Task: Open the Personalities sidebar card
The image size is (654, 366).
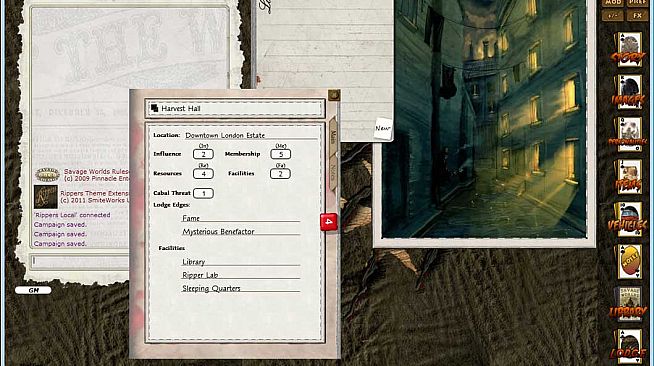Action: (629, 134)
